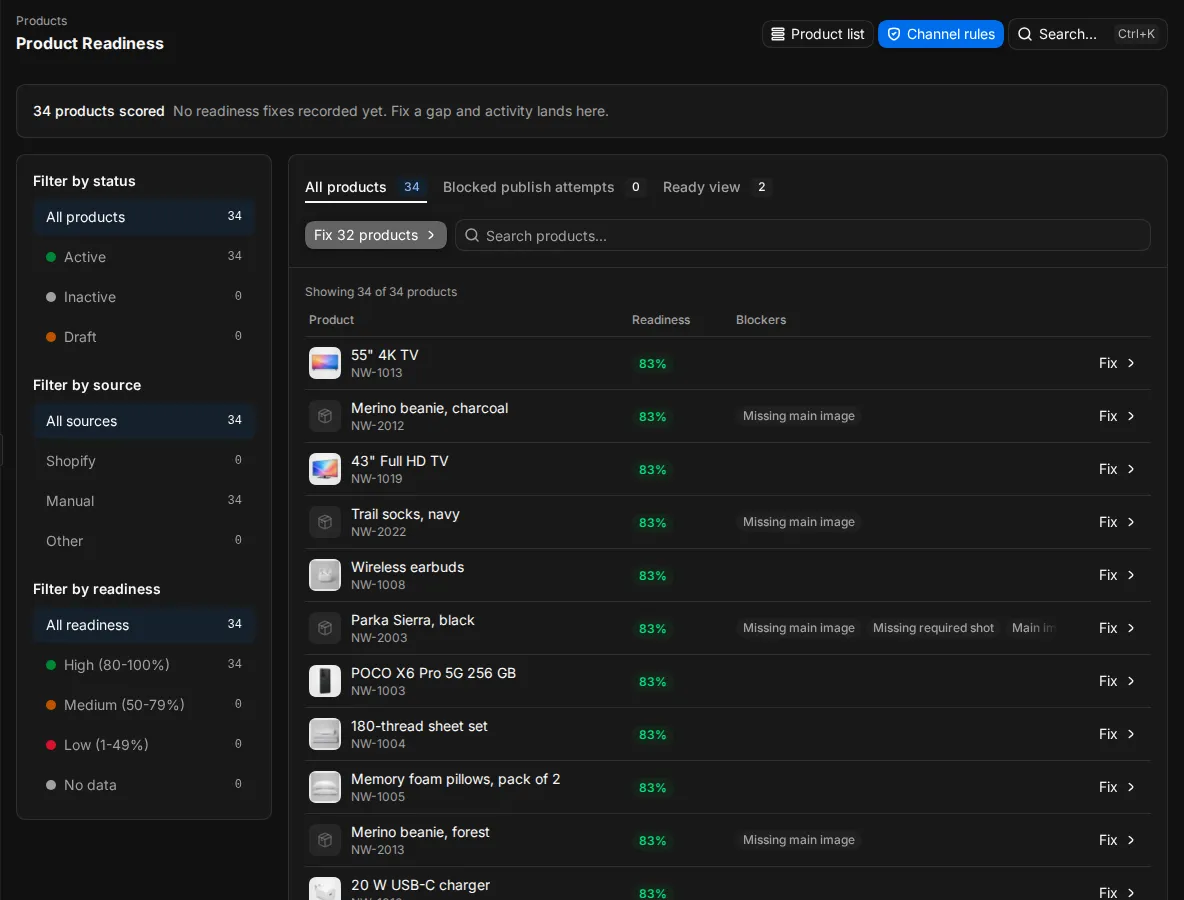Filter status by Draft
Screen dimensions: 1184x900
coord(143,337)
